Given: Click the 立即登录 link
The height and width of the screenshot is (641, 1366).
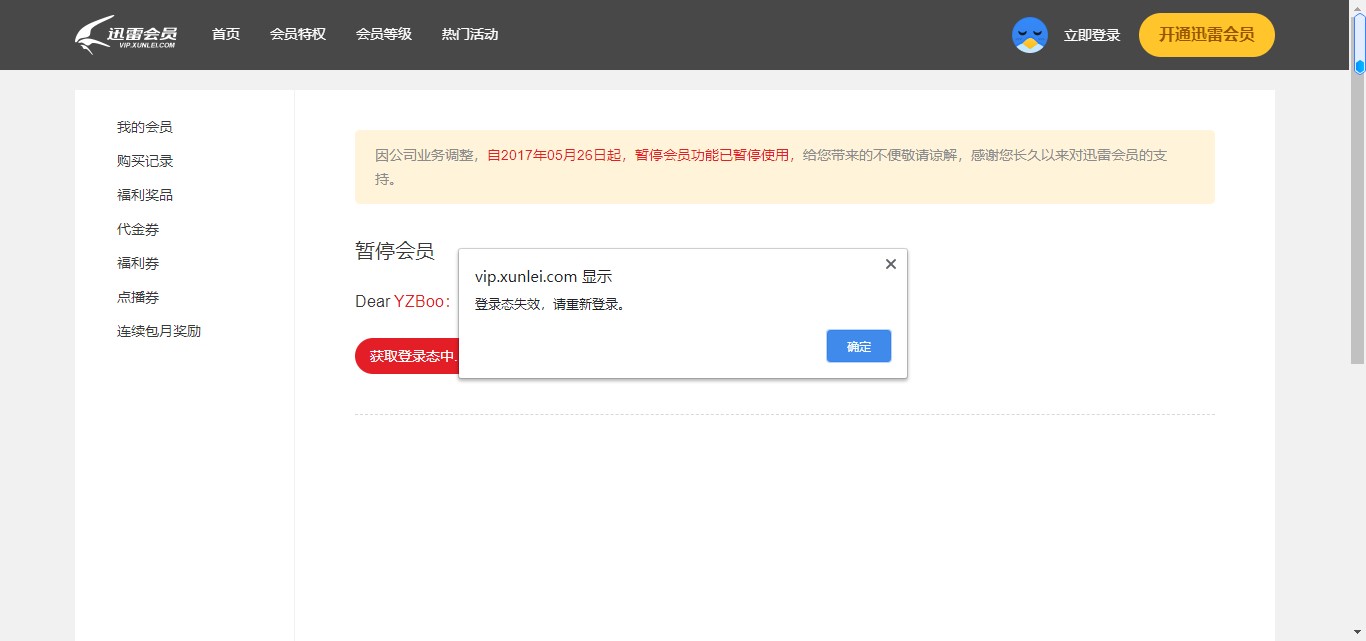Looking at the screenshot, I should [1091, 35].
